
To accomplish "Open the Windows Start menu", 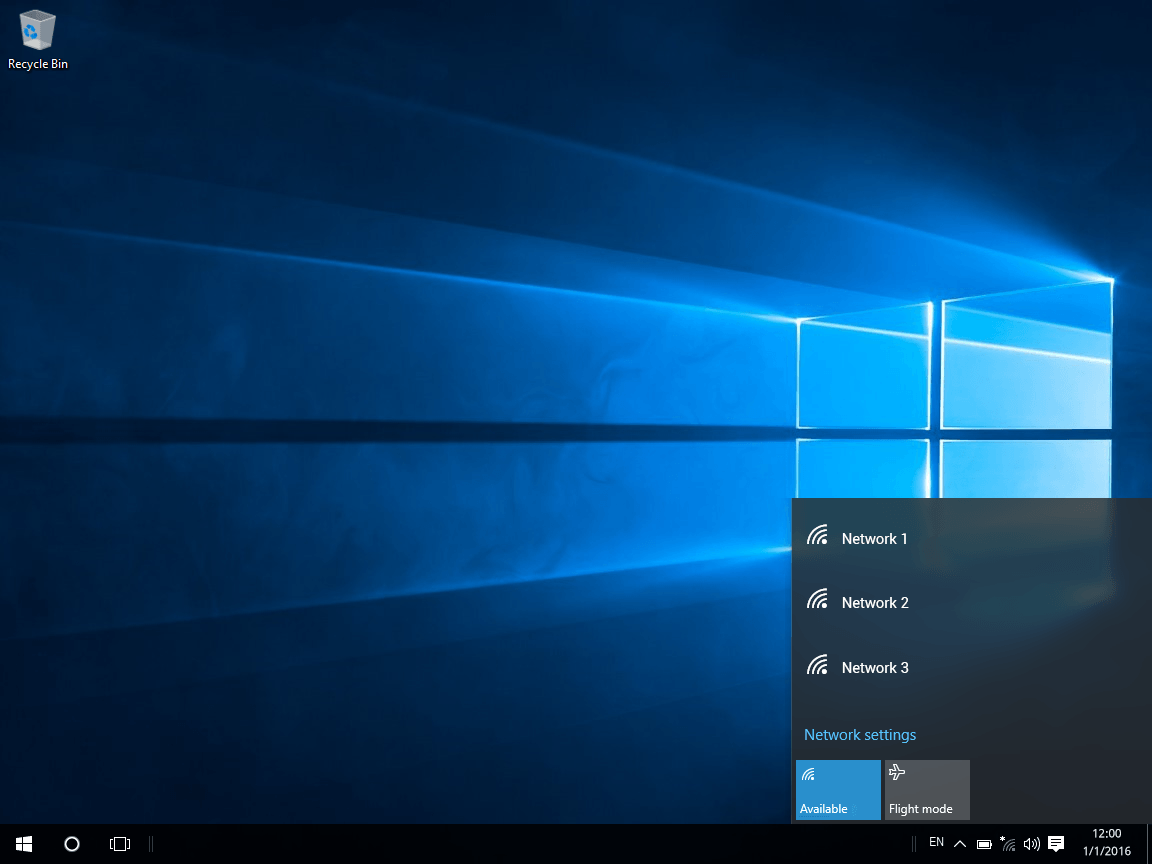I will [24, 843].
